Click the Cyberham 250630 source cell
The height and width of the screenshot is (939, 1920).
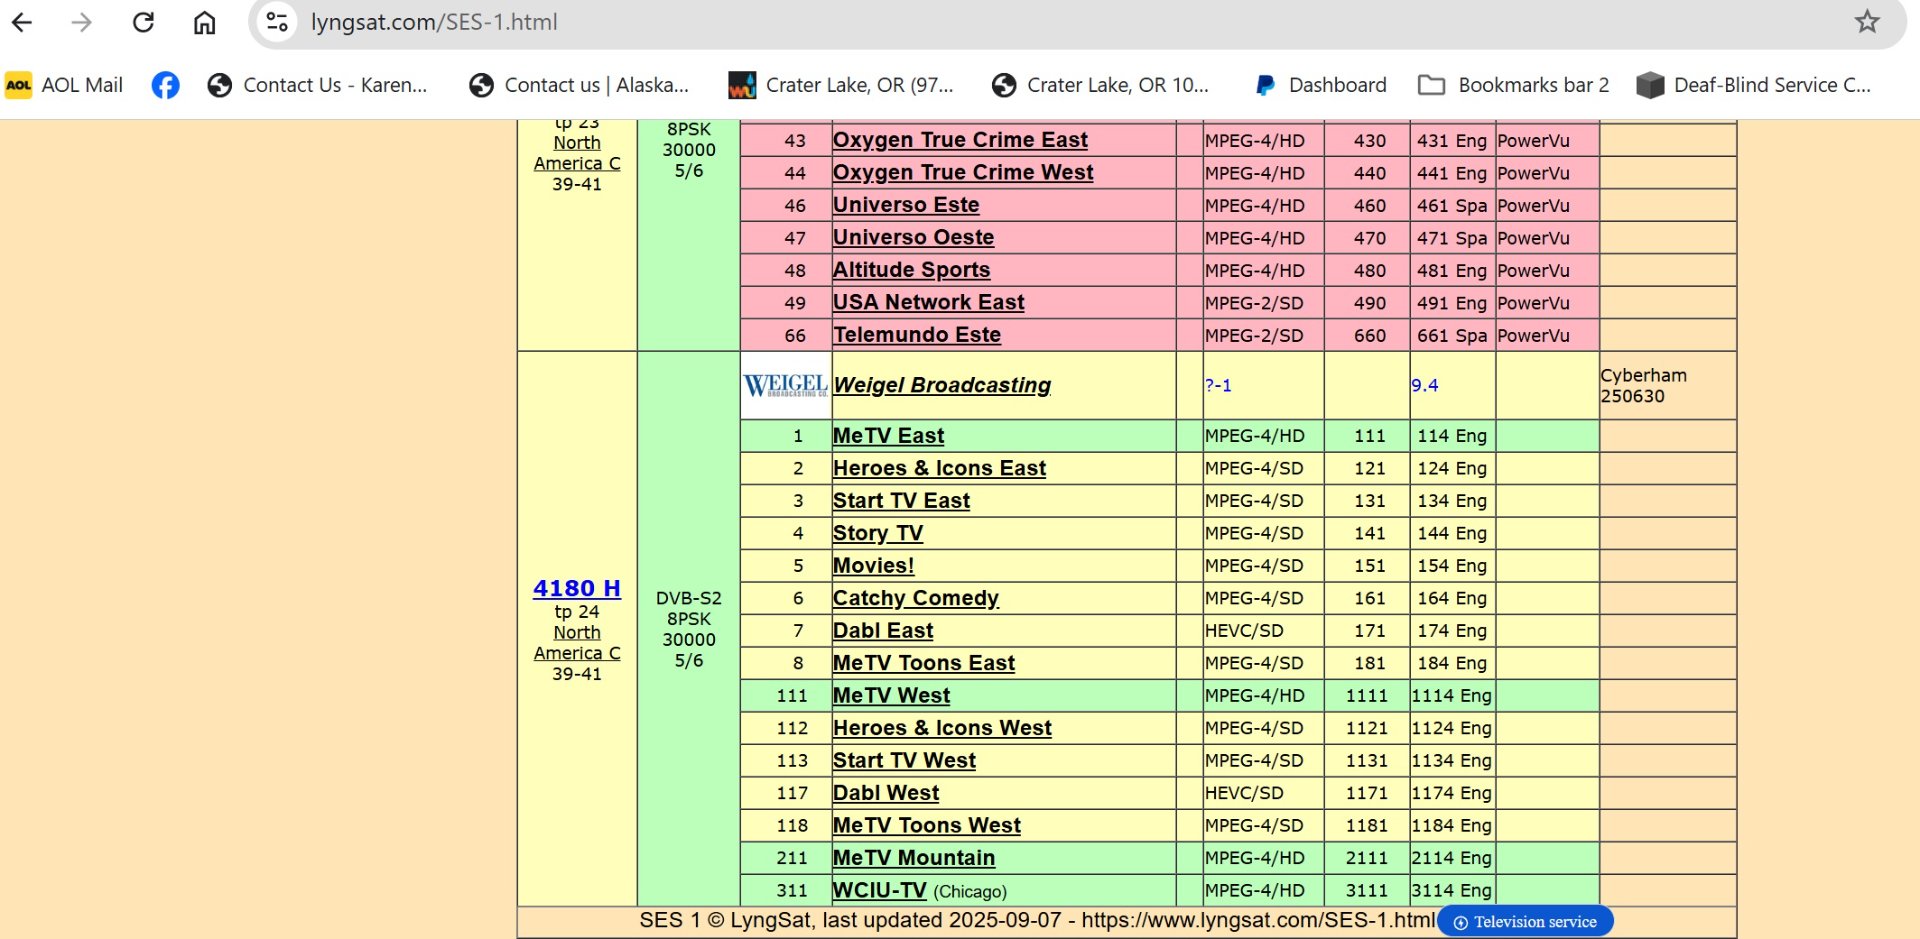click(1667, 385)
